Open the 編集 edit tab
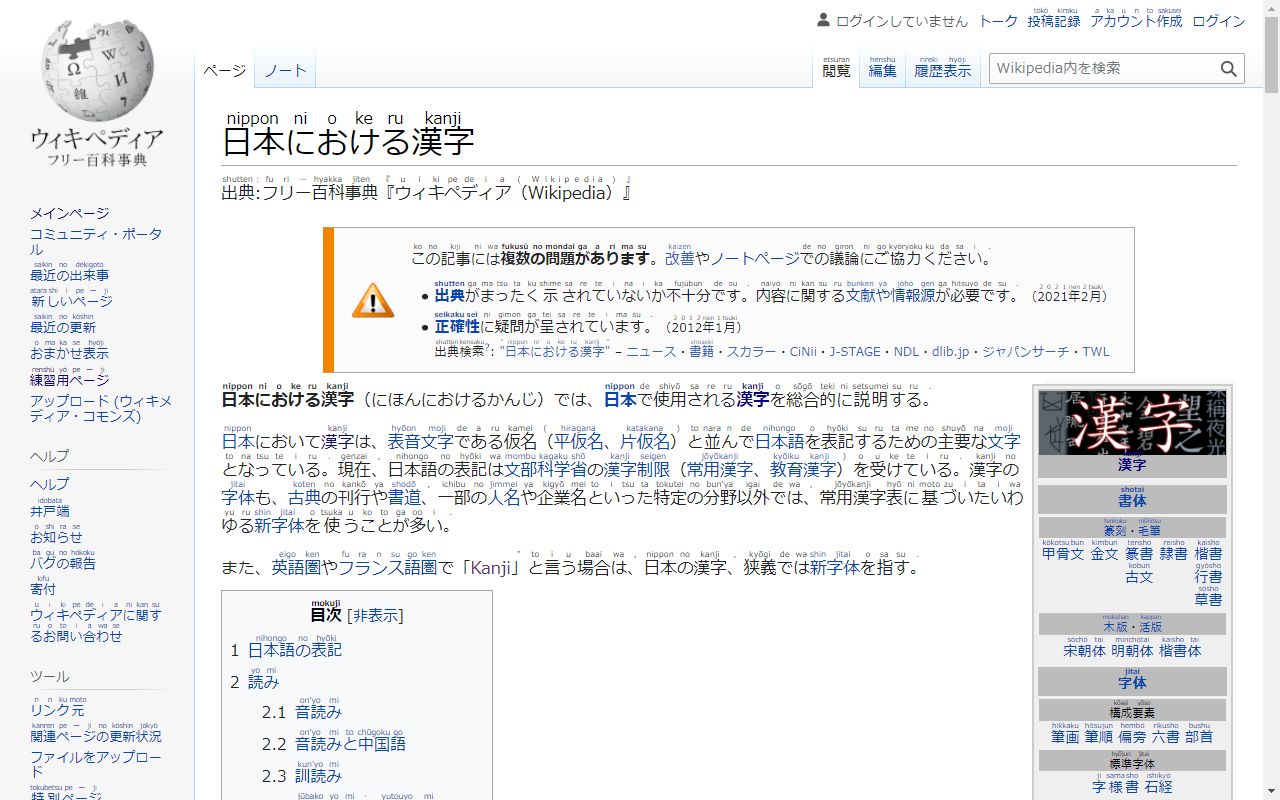Screen dimensions: 1280x800 (x=882, y=70)
